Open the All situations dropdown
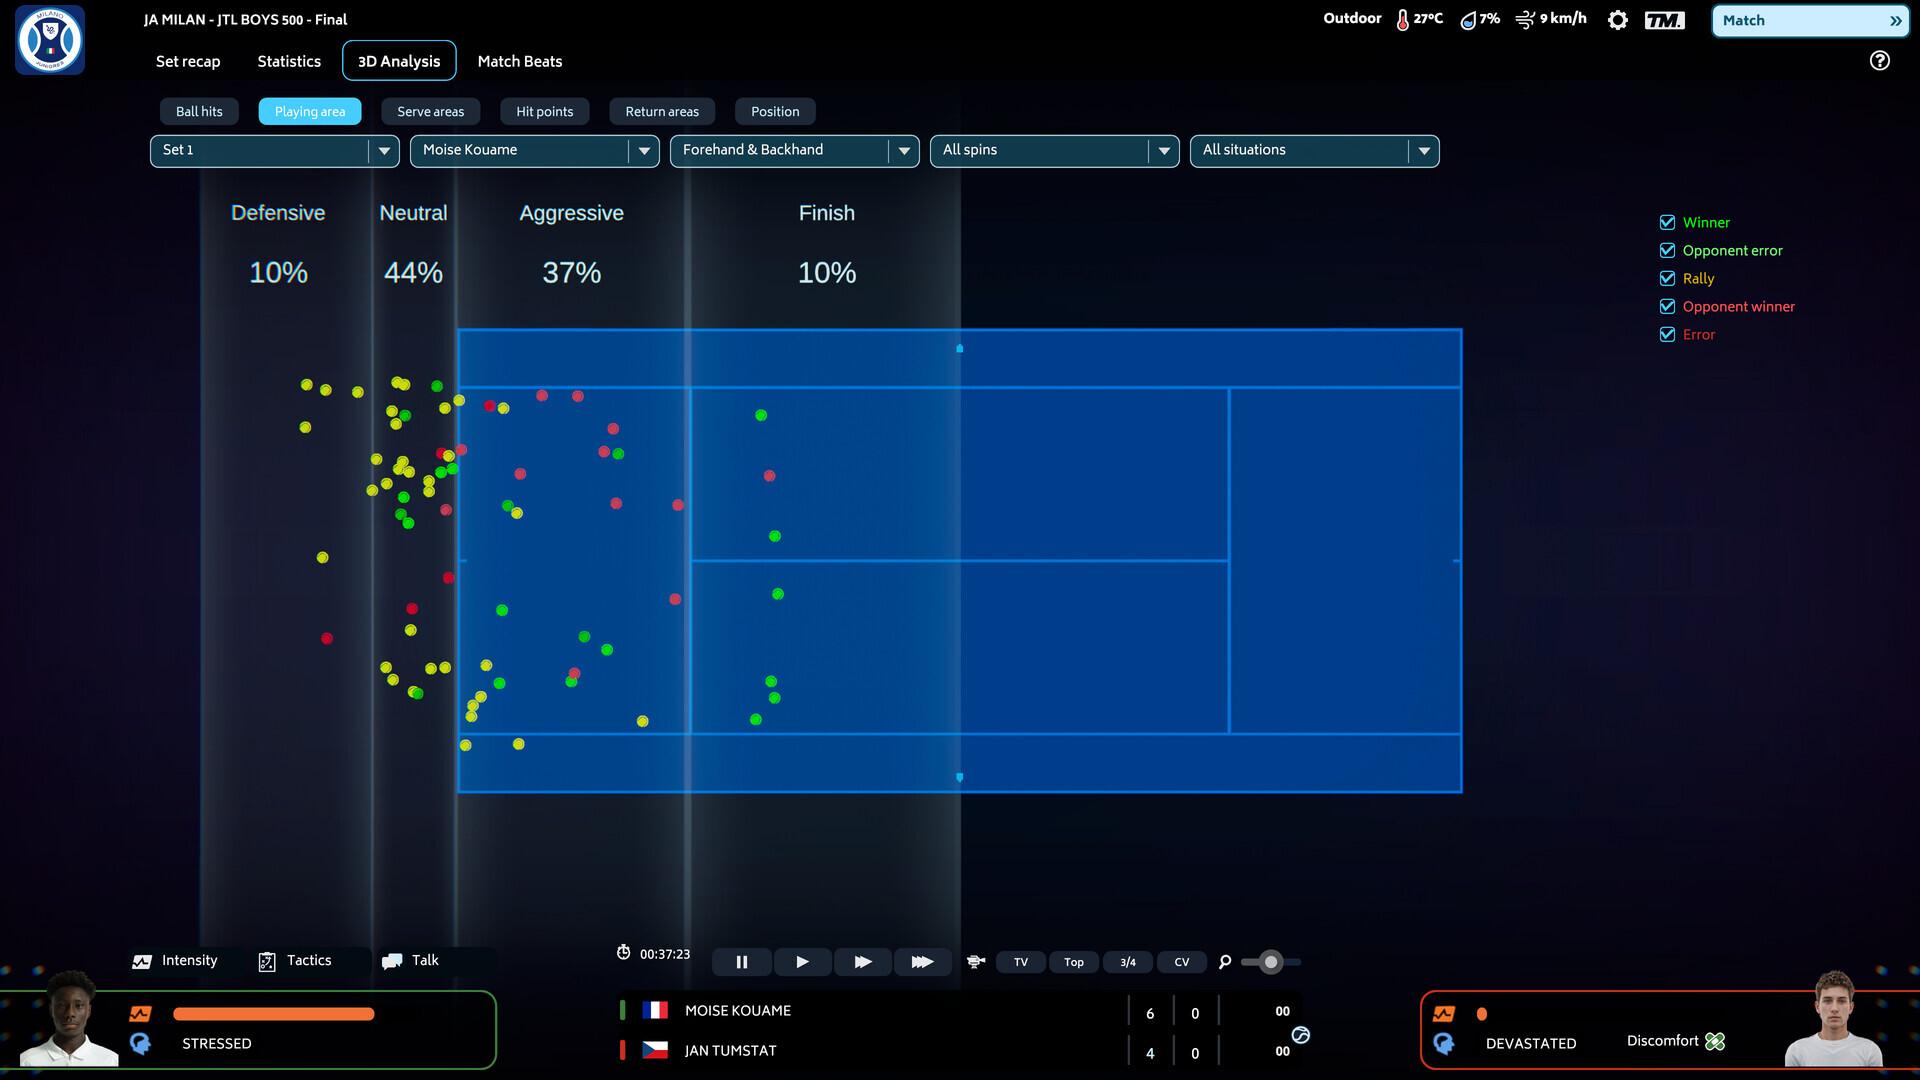The height and width of the screenshot is (1080, 1920). tap(1314, 150)
